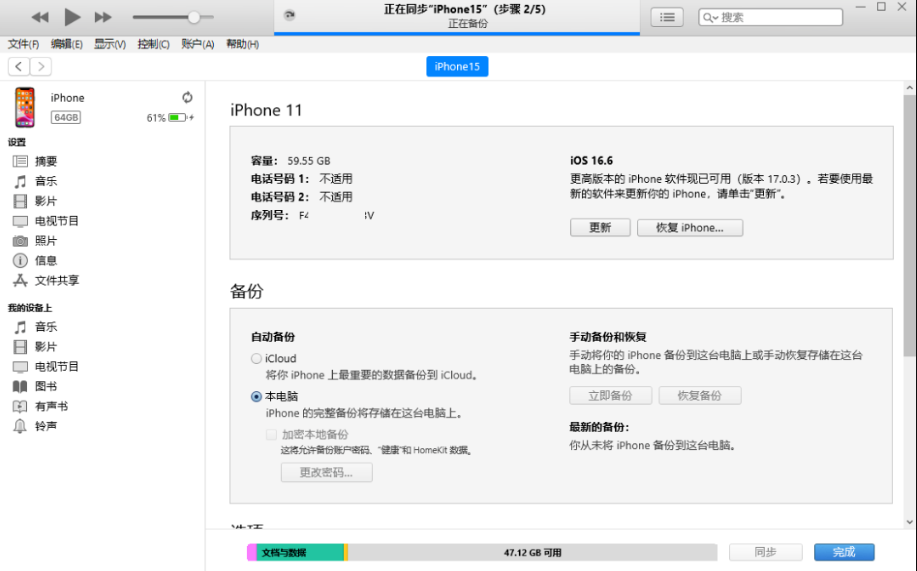Go back with the left chevron button

(x=19, y=66)
